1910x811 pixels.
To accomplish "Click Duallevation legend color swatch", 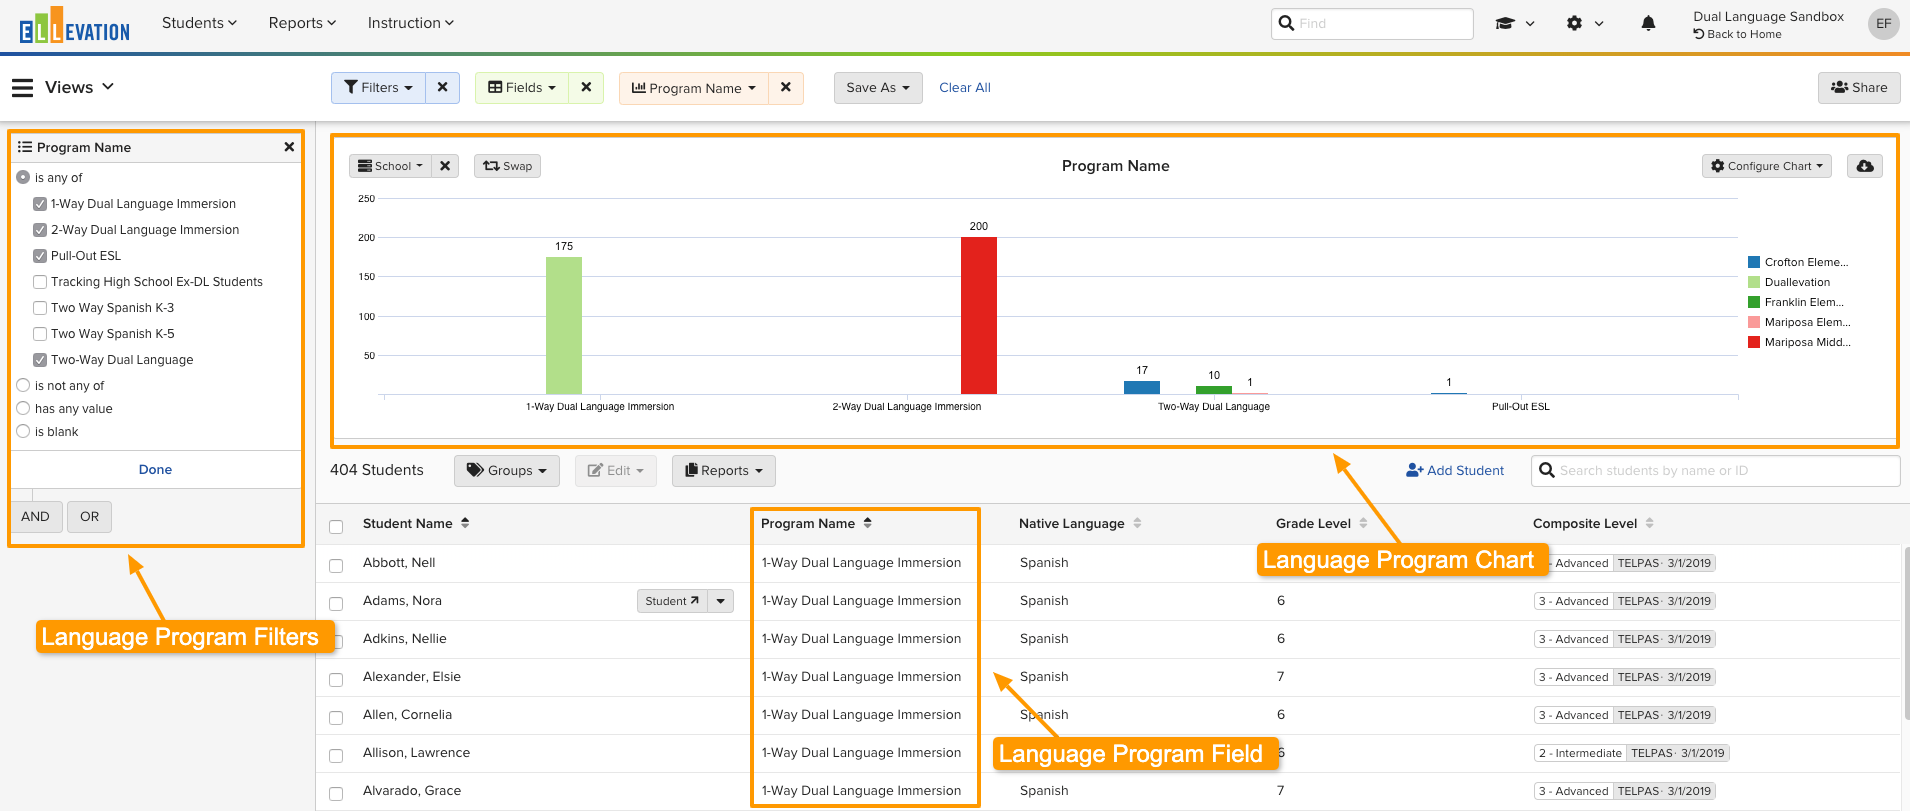I will [1753, 282].
